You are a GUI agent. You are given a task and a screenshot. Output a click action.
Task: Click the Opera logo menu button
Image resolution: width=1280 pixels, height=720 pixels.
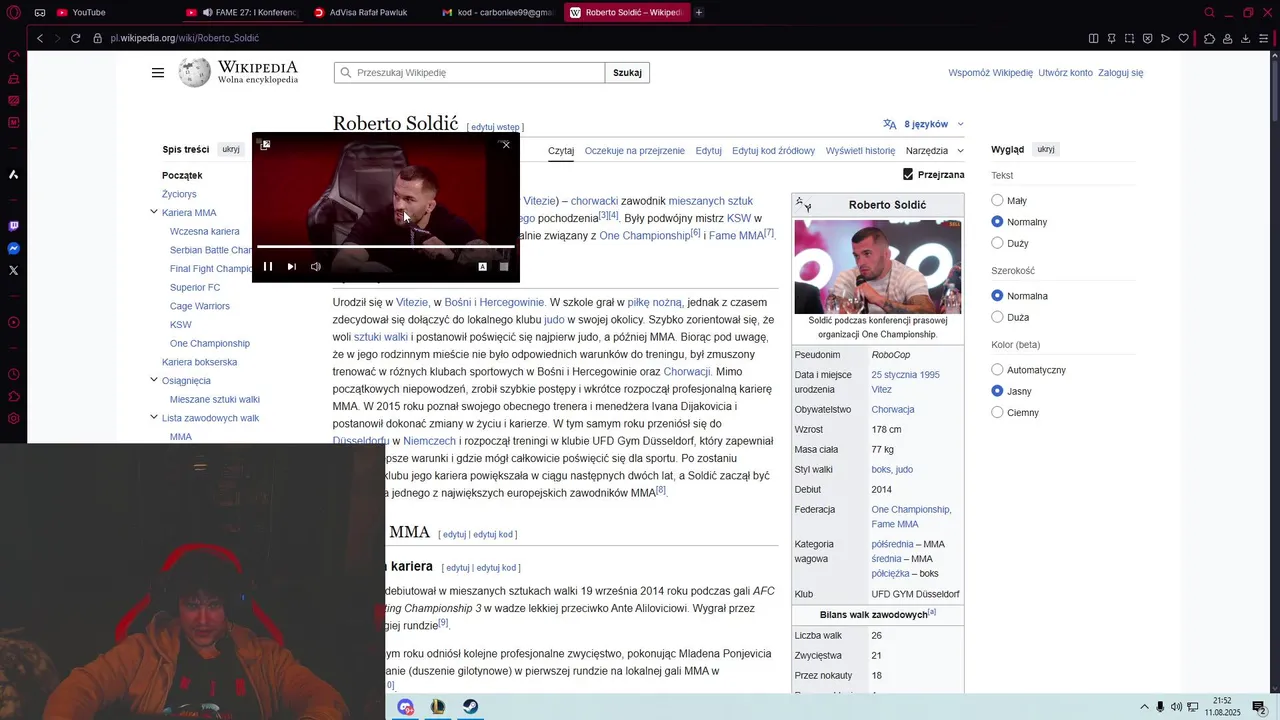pyautogui.click(x=14, y=12)
